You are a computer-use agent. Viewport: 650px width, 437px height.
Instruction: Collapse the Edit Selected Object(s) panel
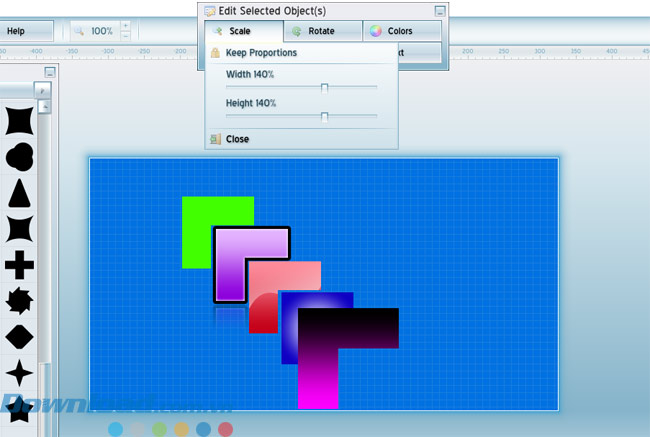pos(439,11)
